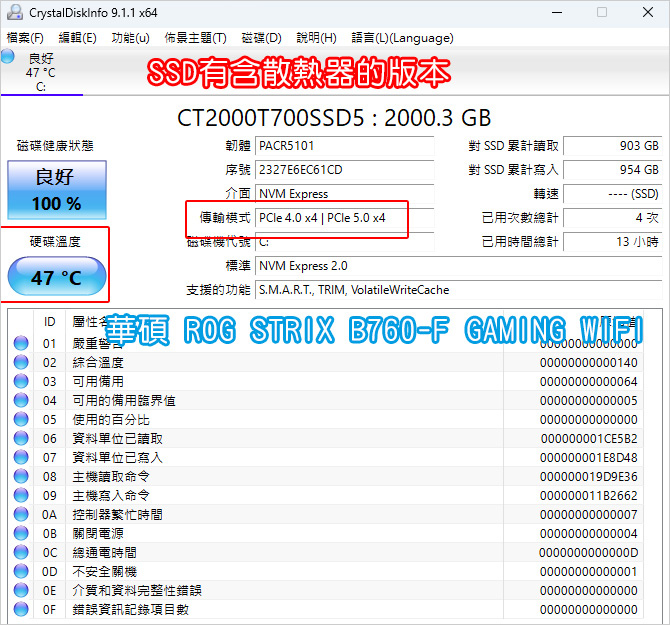This screenshot has width=670, height=625.
Task: Select the C: drive tab showing 47 °C
Action: (x=41, y=72)
